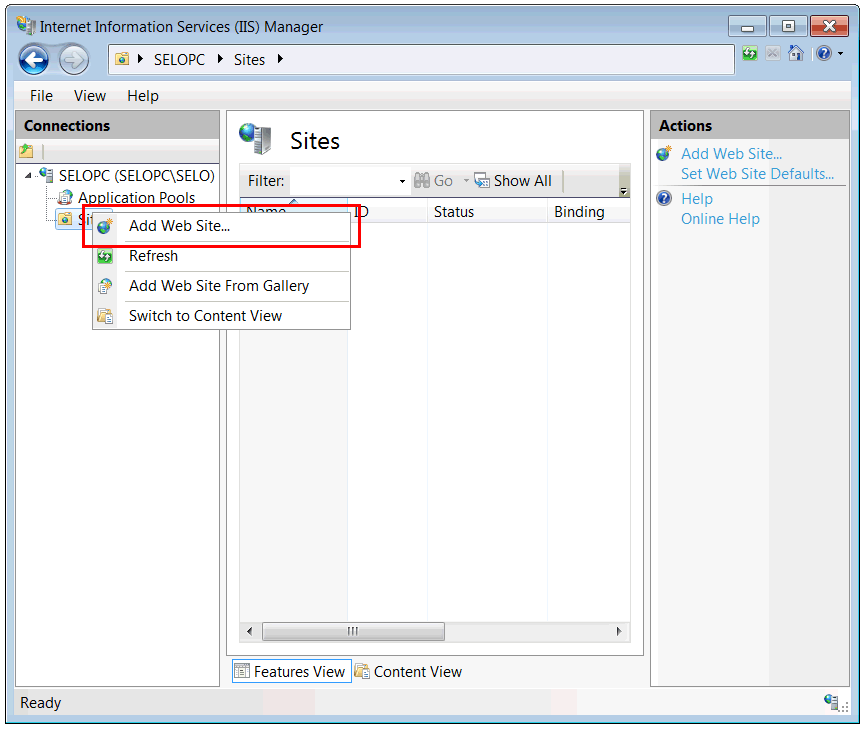
Task: Choose Add Web Site... from context menu
Action: pos(221,226)
